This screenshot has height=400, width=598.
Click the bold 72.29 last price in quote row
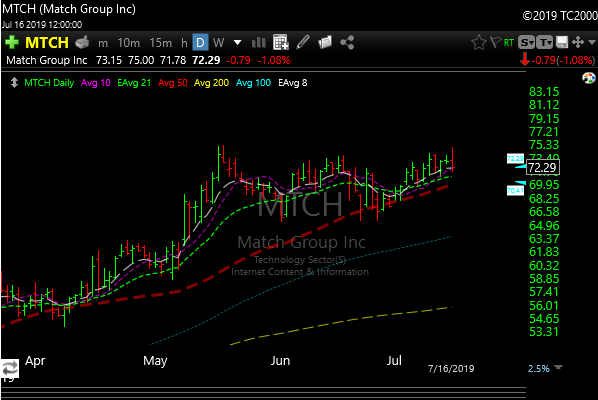(x=206, y=60)
